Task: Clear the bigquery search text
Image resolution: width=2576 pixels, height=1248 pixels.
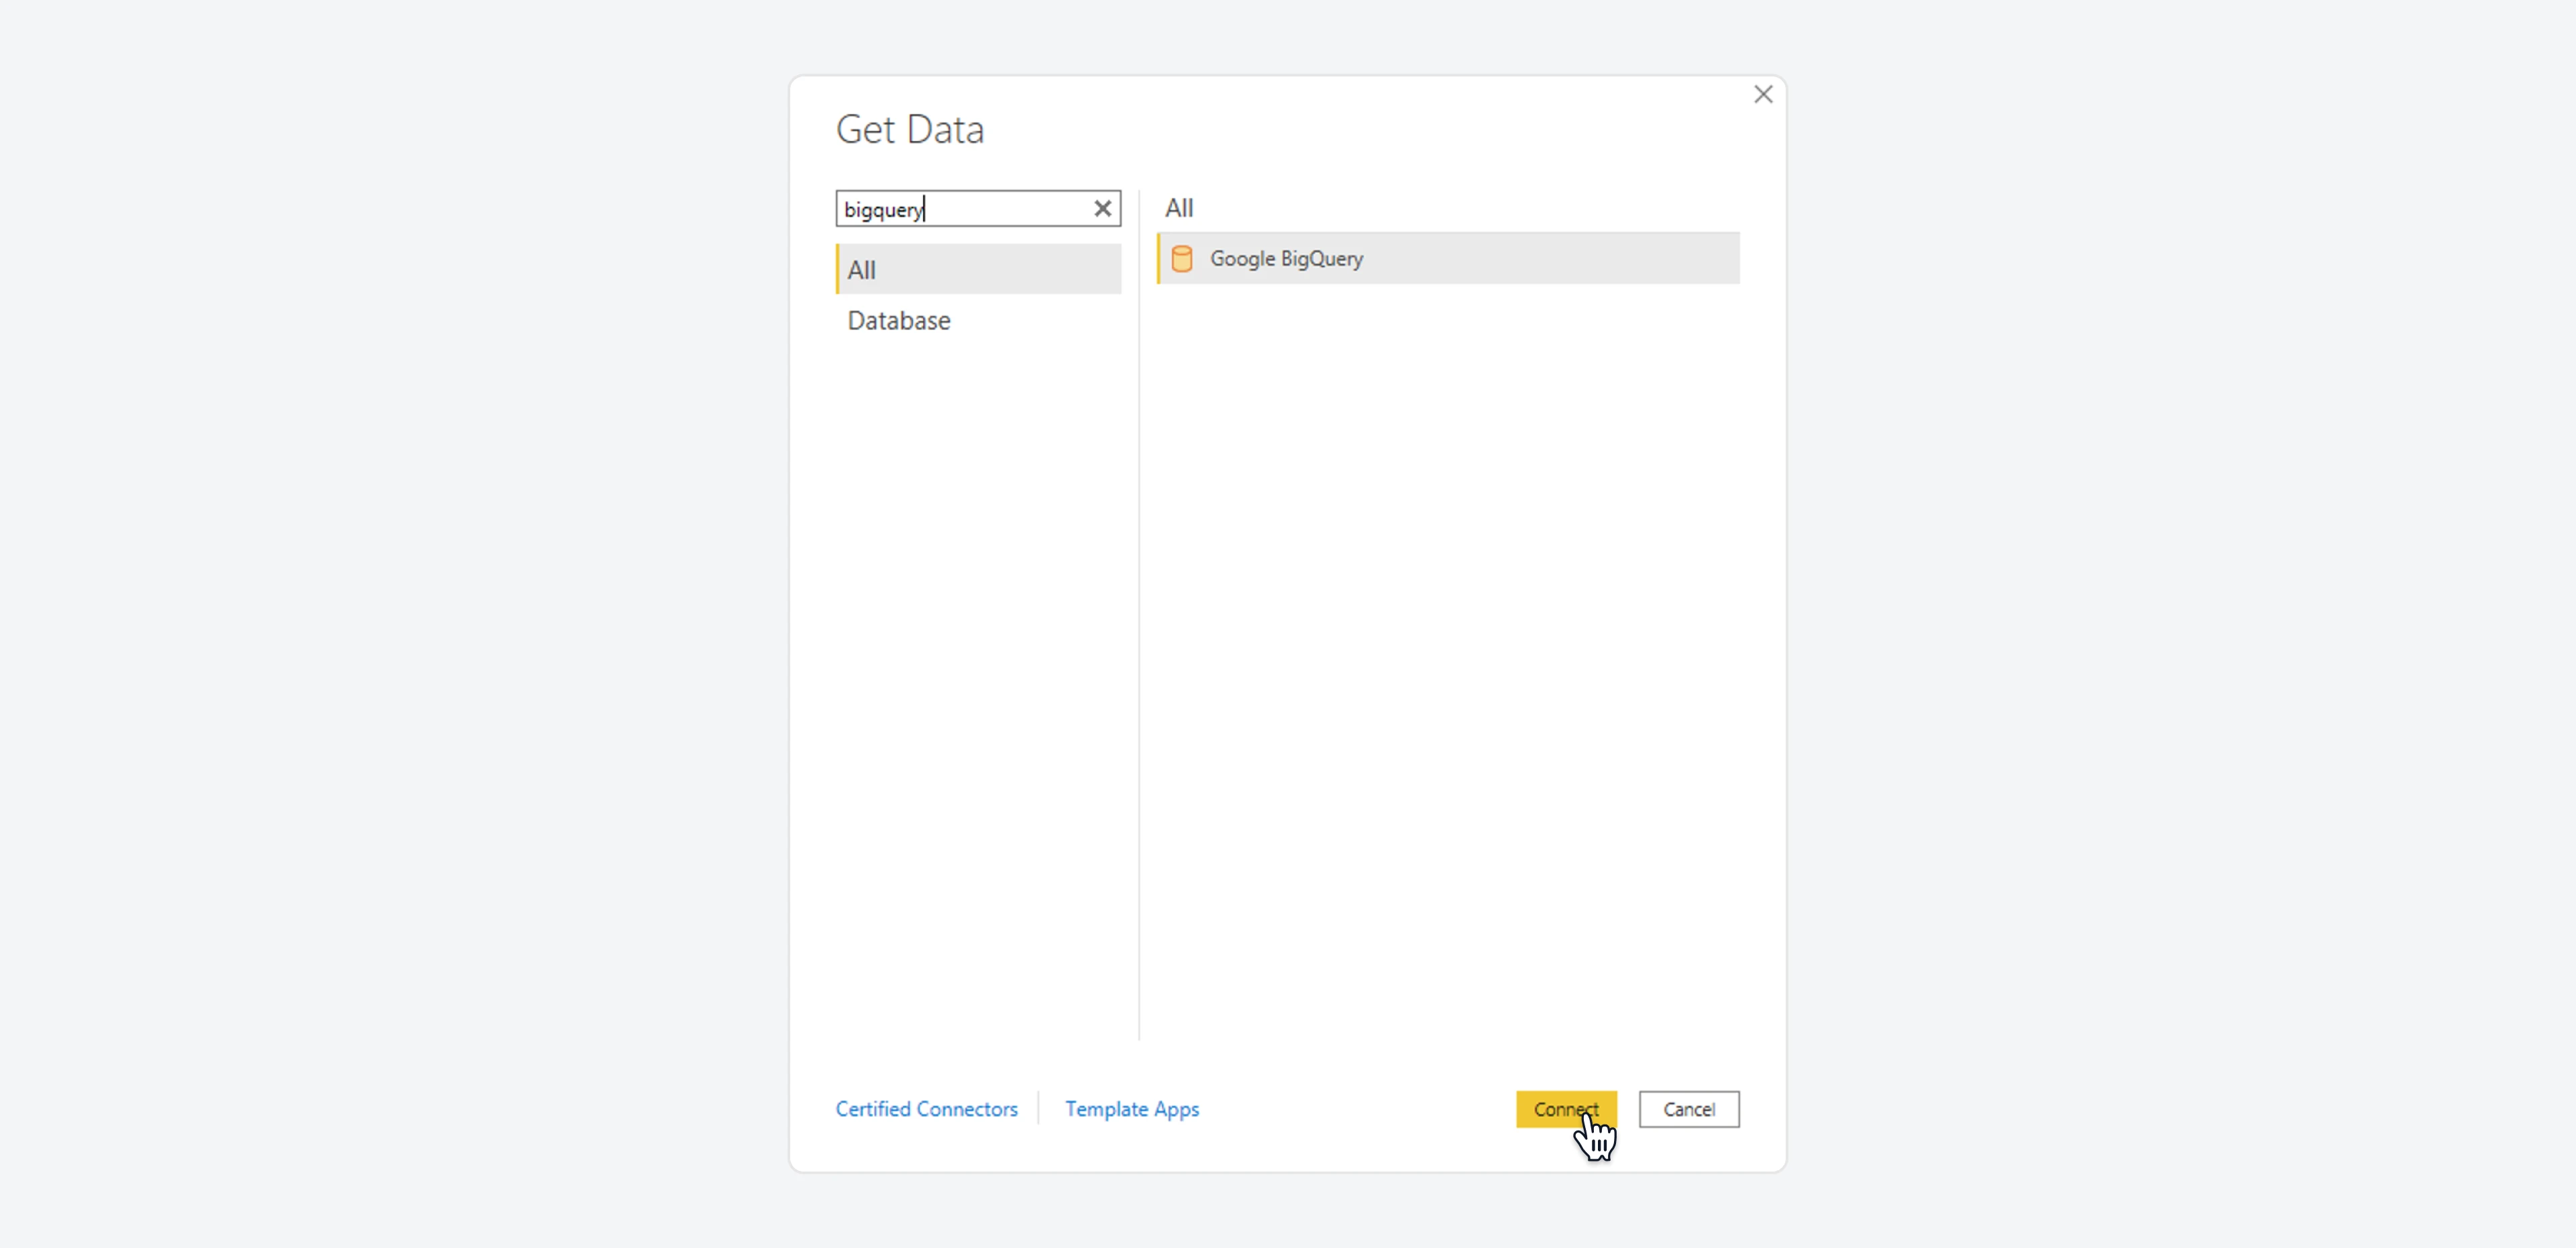Action: click(x=1102, y=208)
